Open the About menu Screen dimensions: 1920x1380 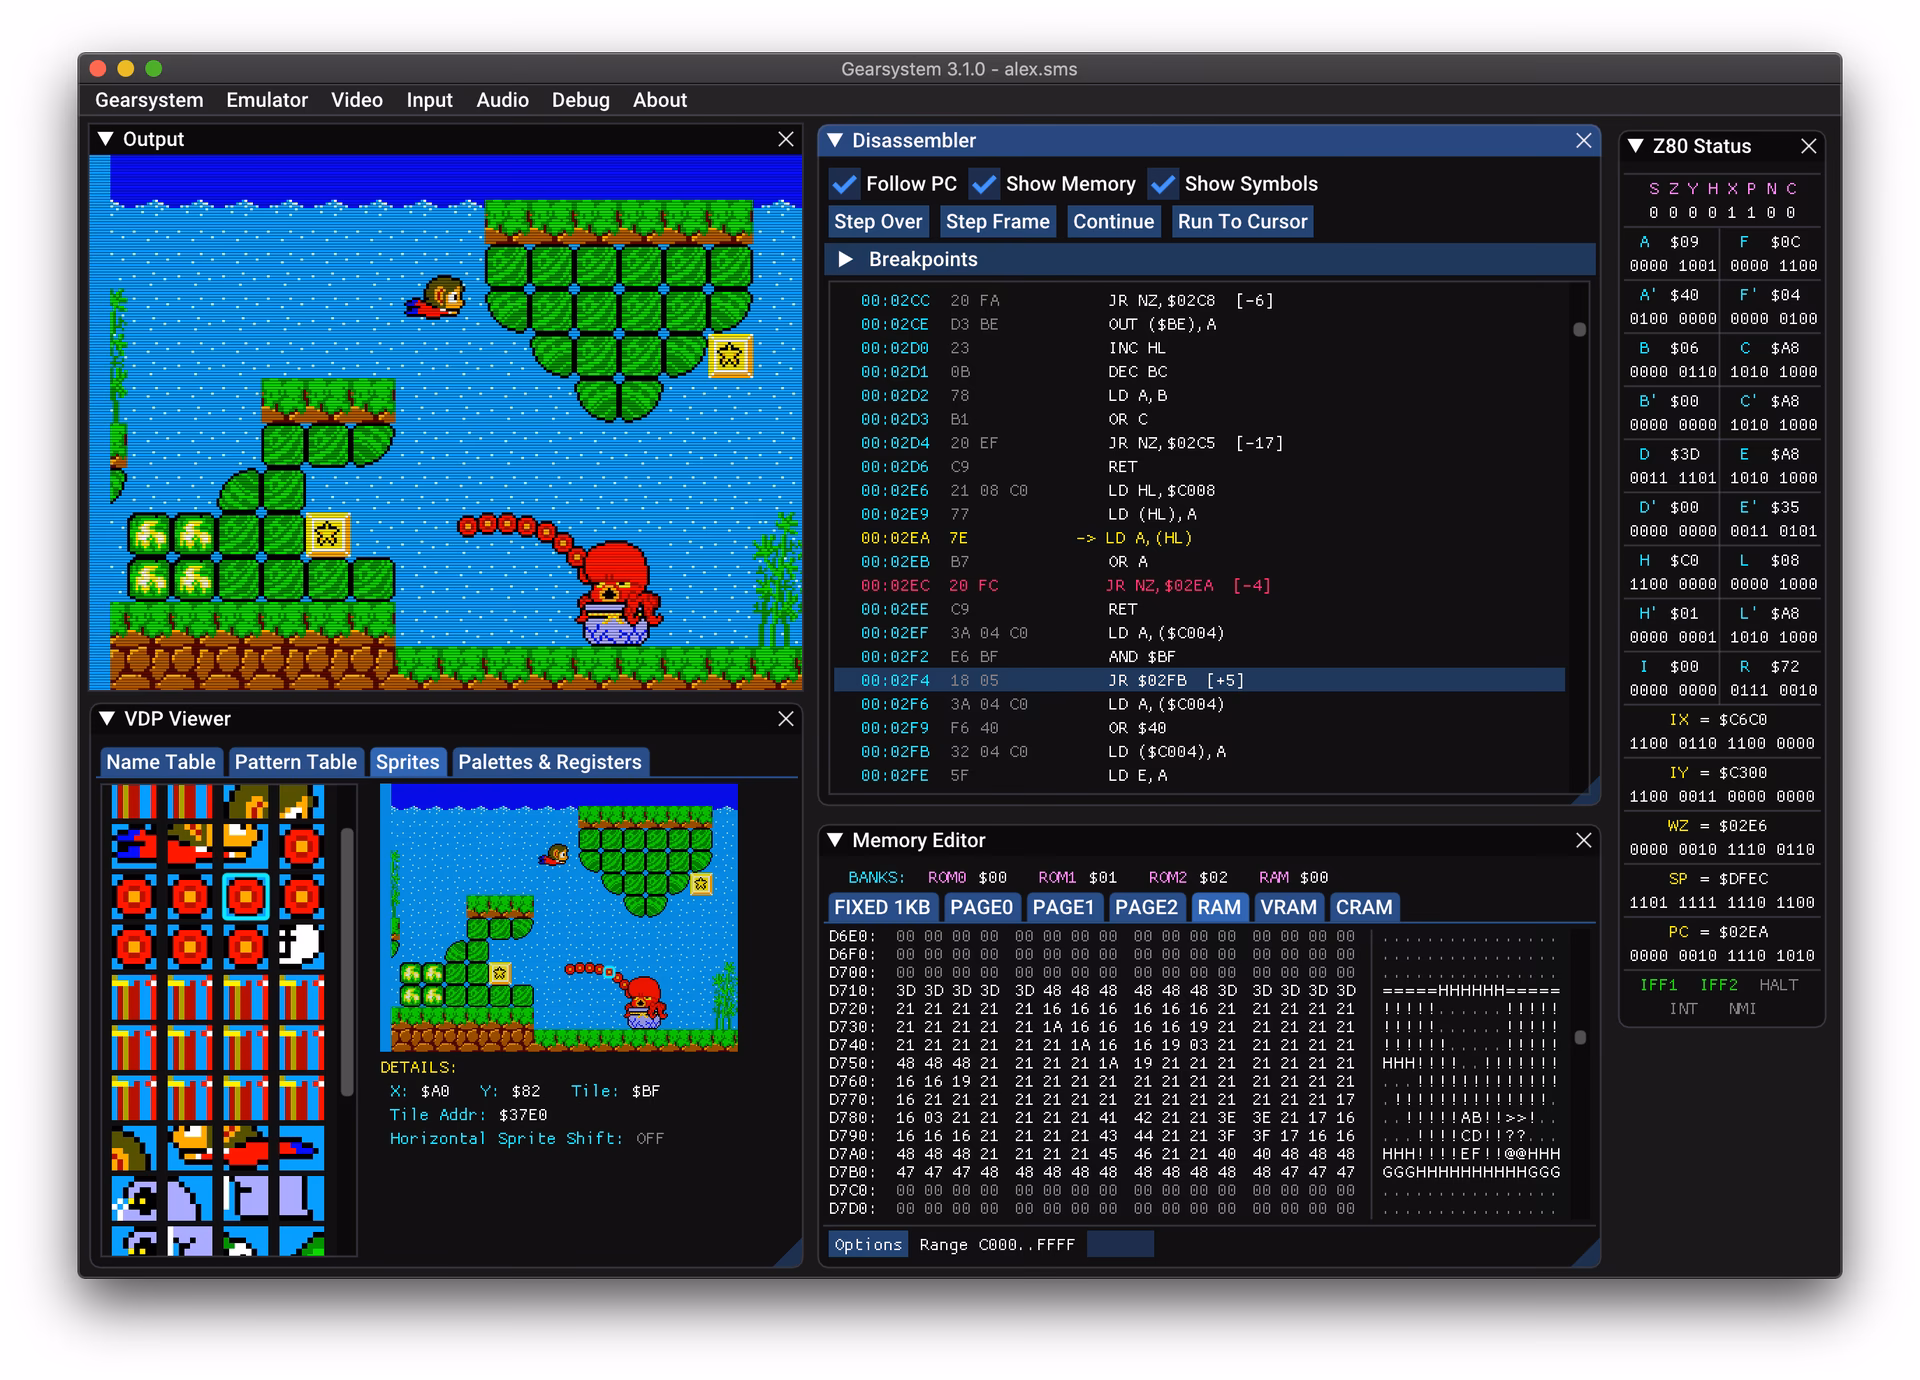click(659, 100)
